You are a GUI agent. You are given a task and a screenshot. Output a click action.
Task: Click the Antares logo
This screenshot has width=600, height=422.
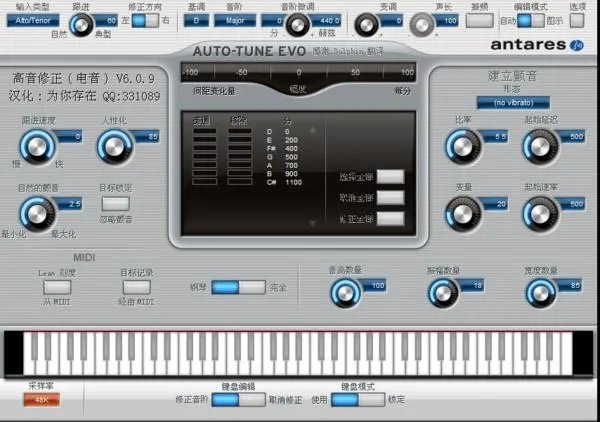tap(537, 45)
